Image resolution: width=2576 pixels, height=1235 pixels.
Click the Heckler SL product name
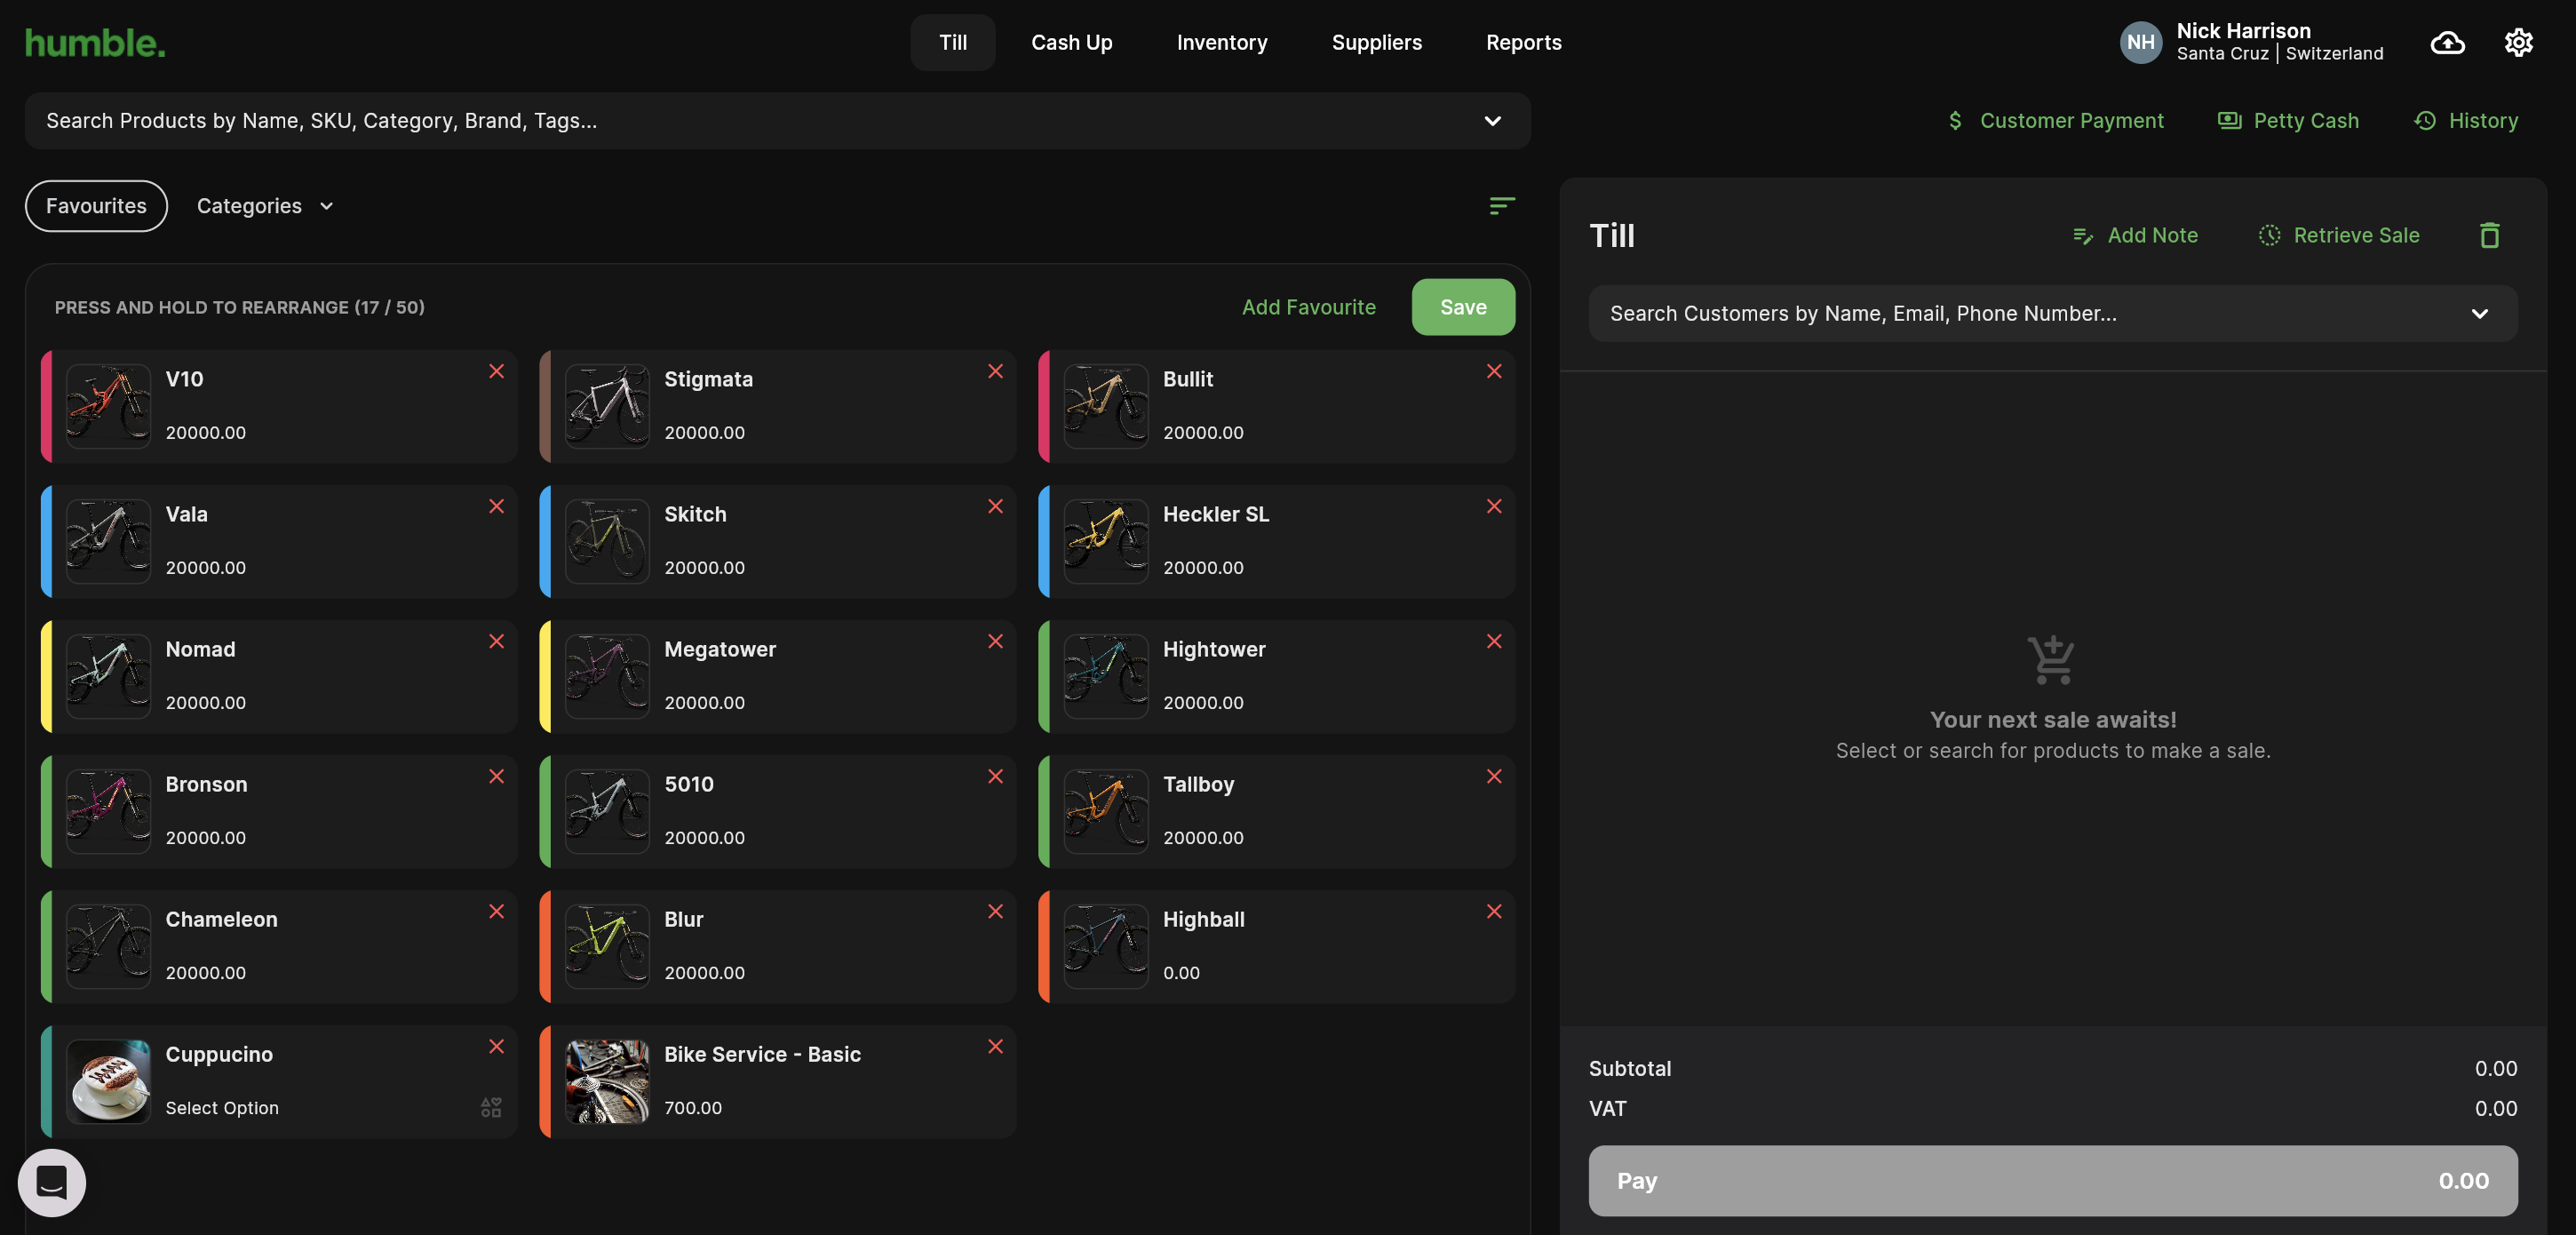pos(1215,514)
